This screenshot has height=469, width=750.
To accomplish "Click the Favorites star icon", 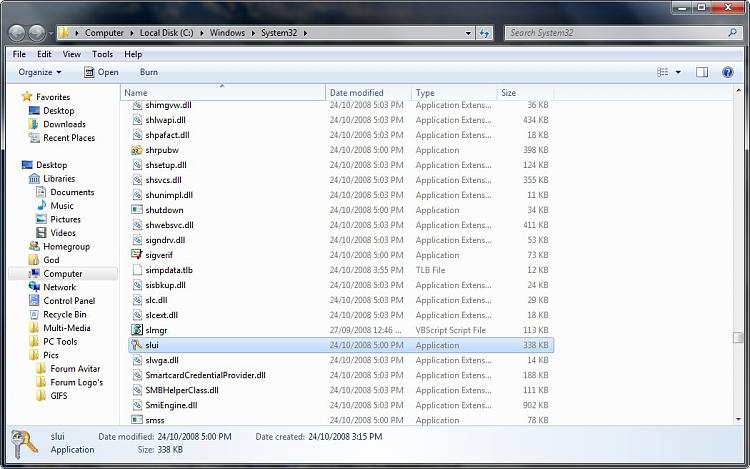I will pos(27,97).
